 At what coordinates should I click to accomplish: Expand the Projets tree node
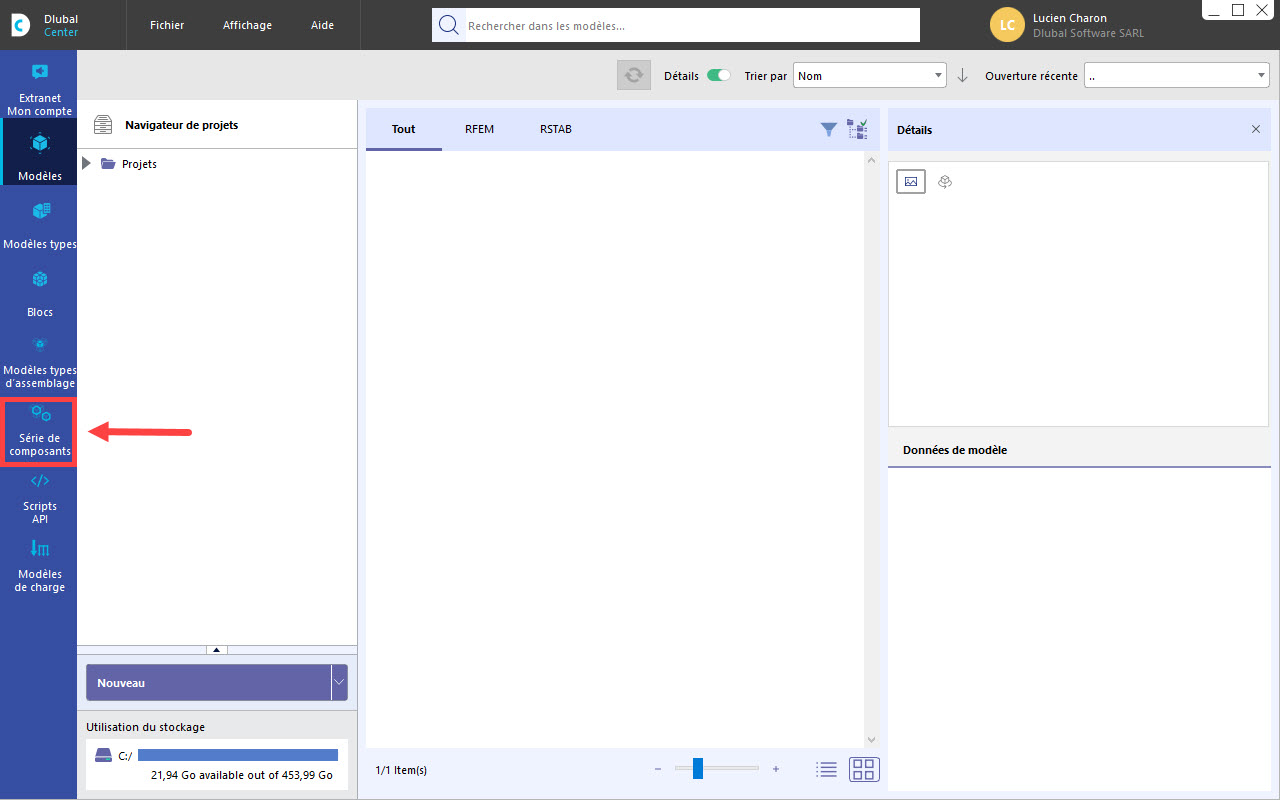pyautogui.click(x=86, y=163)
